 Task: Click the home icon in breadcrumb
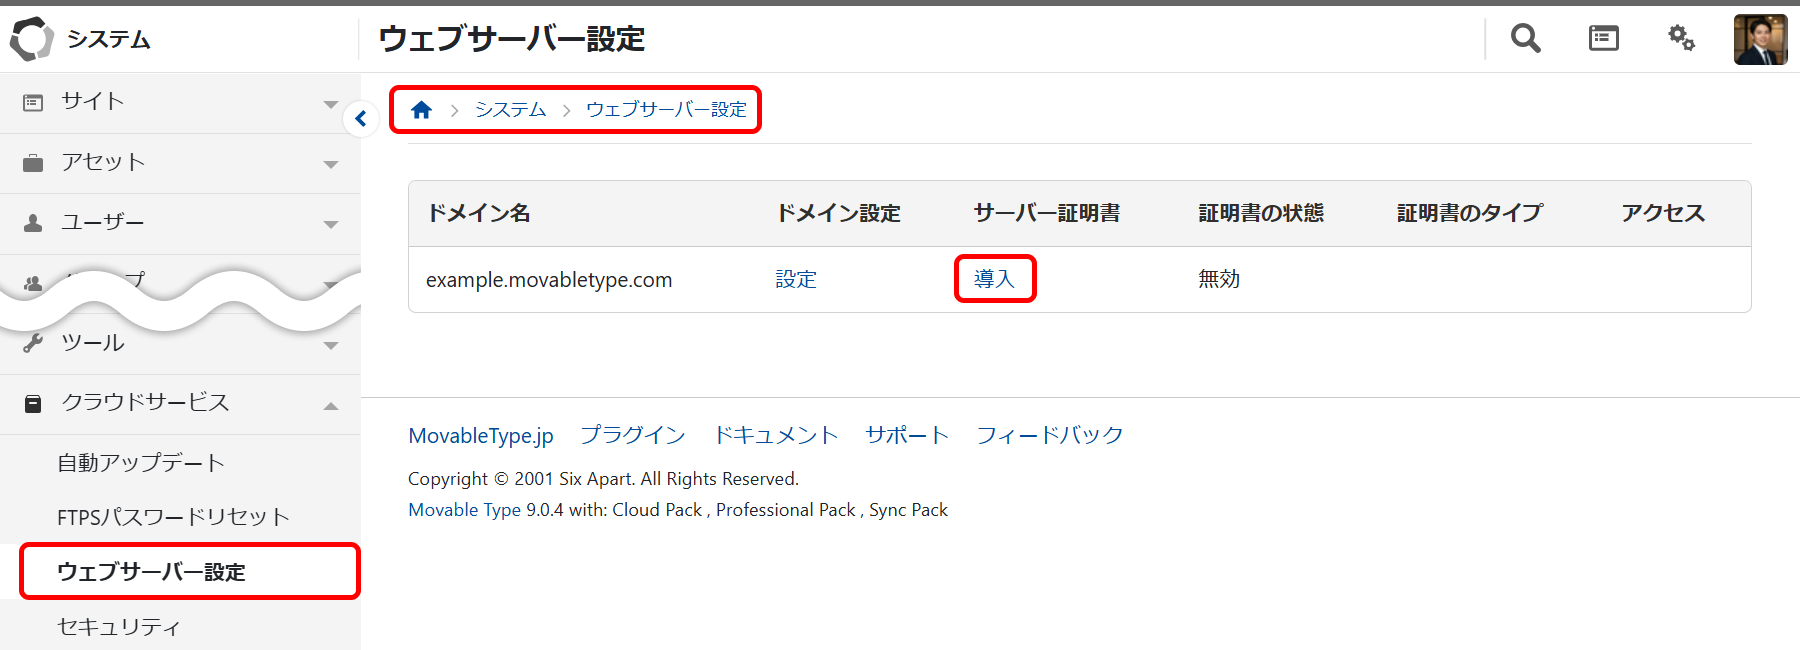(421, 110)
